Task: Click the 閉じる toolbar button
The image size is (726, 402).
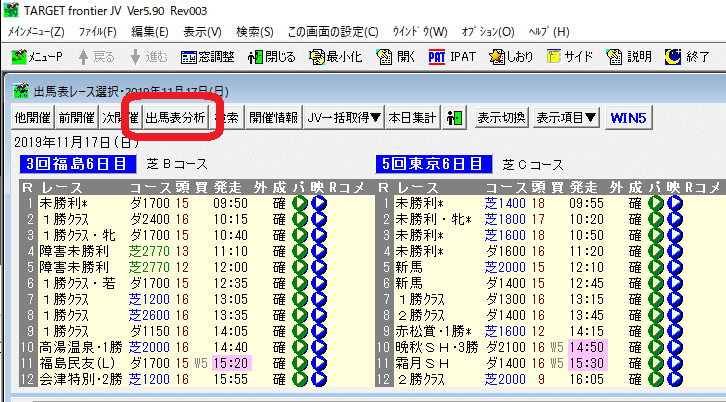Action: [x=272, y=57]
